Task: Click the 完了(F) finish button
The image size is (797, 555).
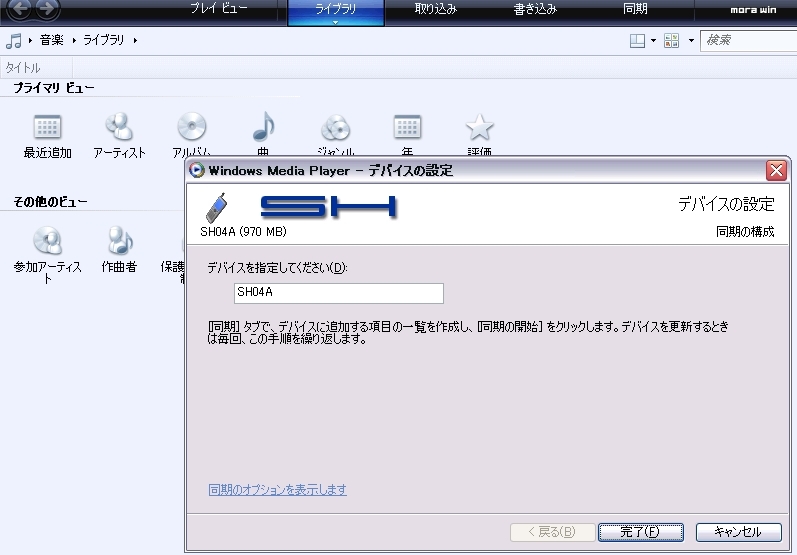Action: click(x=640, y=532)
